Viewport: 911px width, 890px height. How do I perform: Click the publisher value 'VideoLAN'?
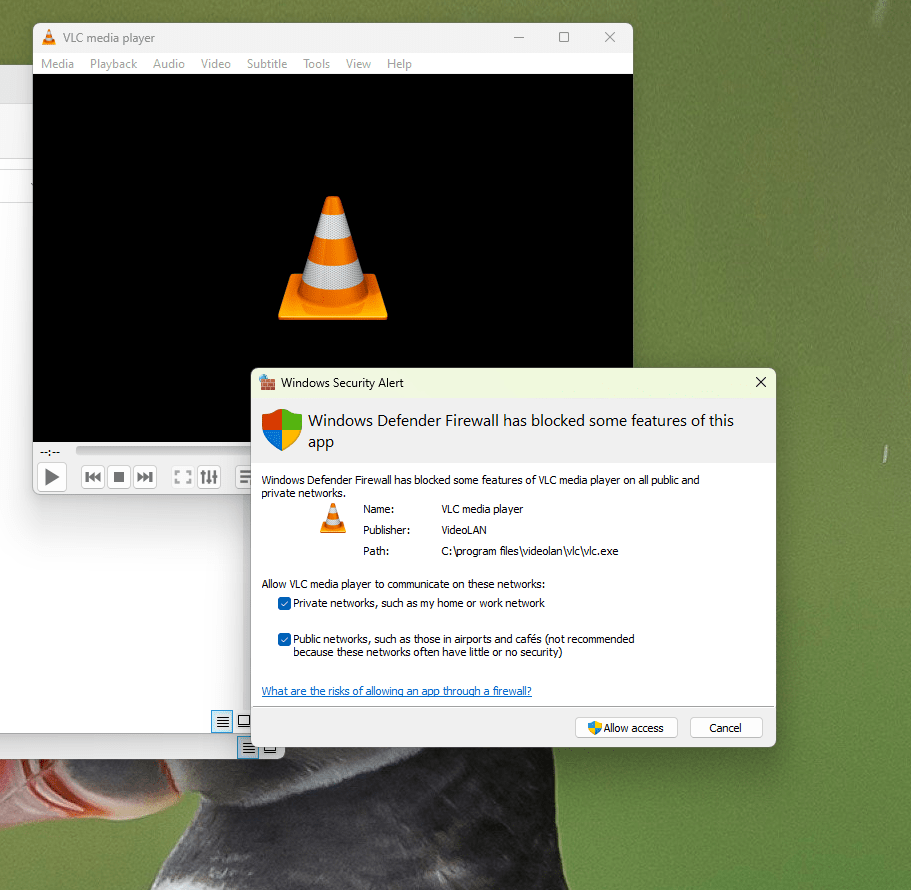[x=464, y=530]
